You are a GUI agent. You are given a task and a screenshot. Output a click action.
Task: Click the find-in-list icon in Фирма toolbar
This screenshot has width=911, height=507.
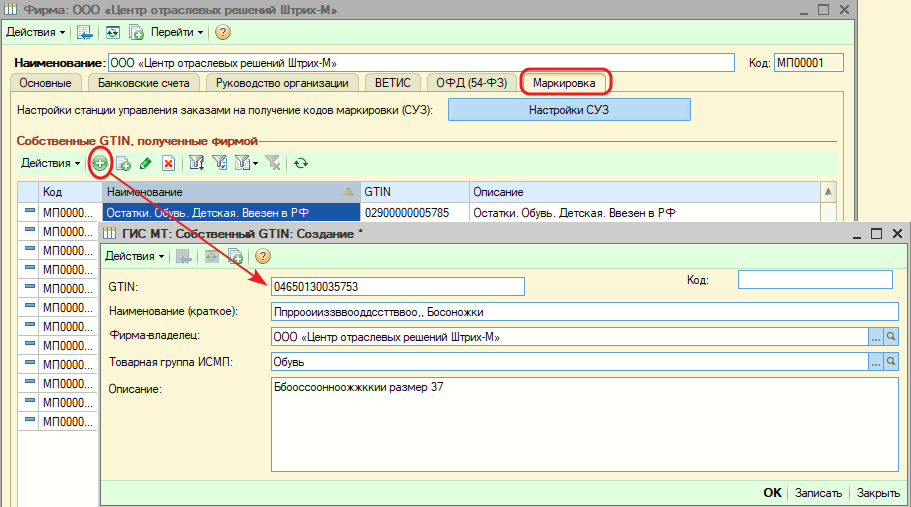(85, 33)
